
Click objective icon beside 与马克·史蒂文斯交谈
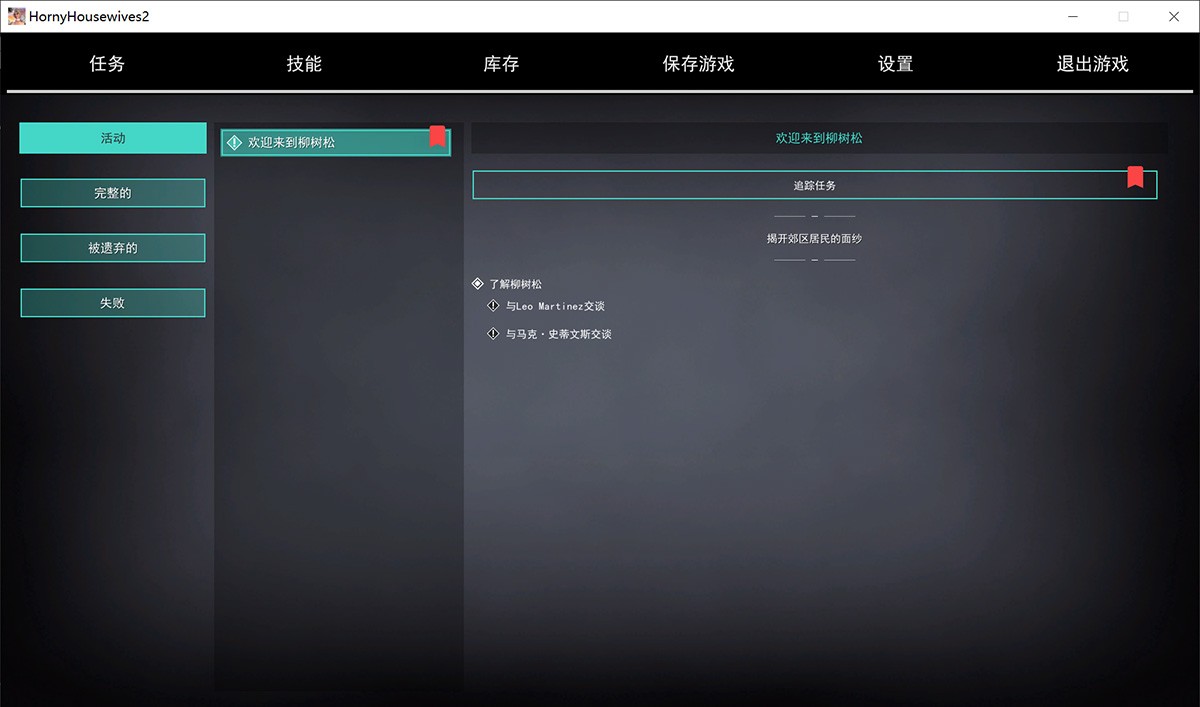coord(493,334)
